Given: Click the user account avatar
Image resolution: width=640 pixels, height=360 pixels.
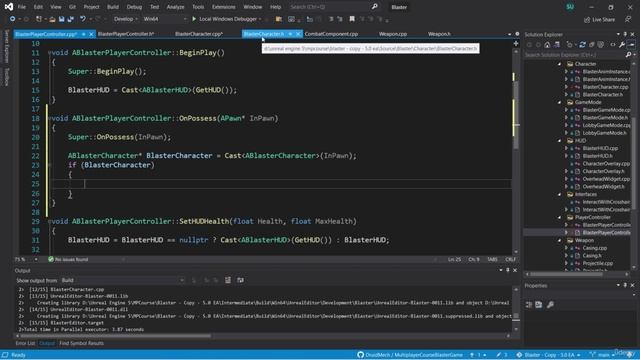Looking at the screenshot, I should 570,7.
